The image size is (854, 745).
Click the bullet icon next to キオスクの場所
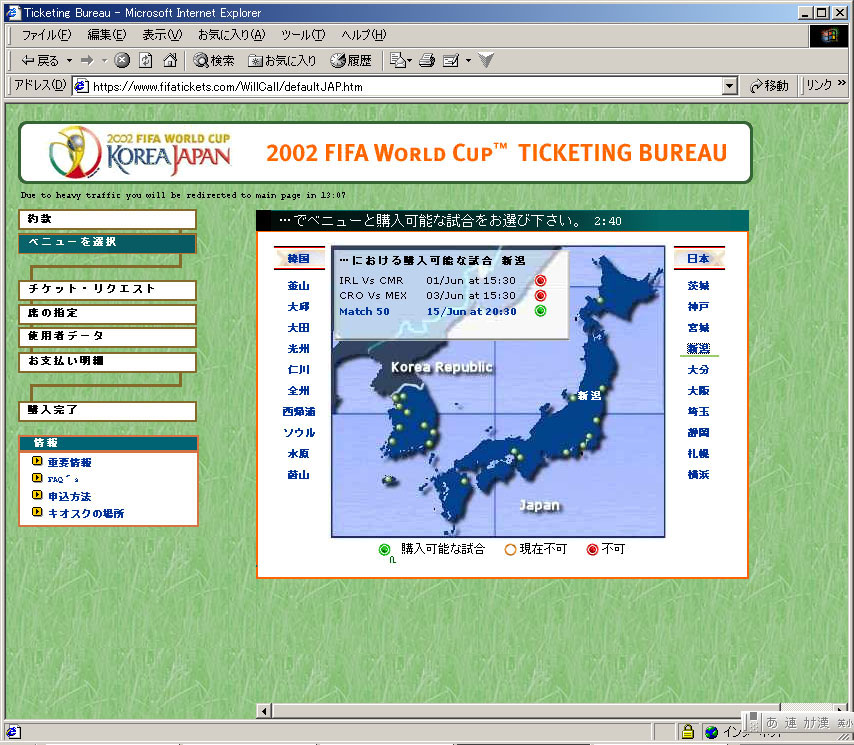(37, 512)
